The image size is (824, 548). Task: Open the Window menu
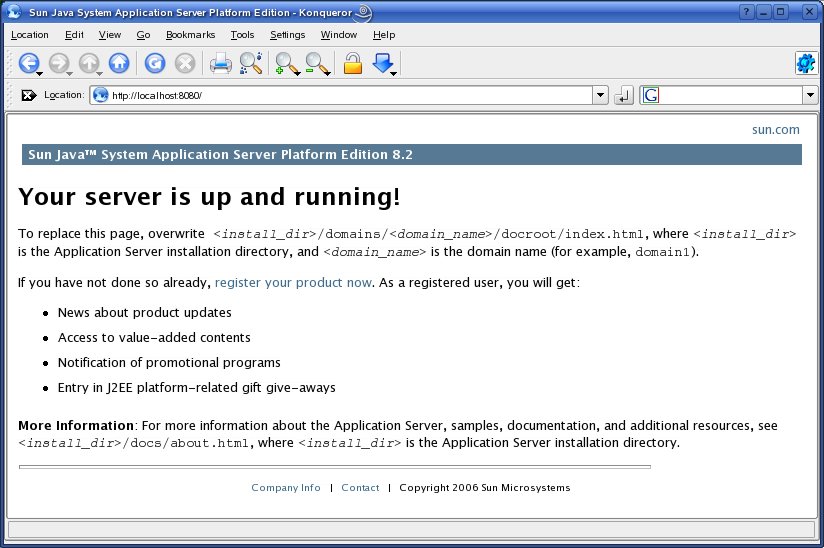click(x=338, y=35)
